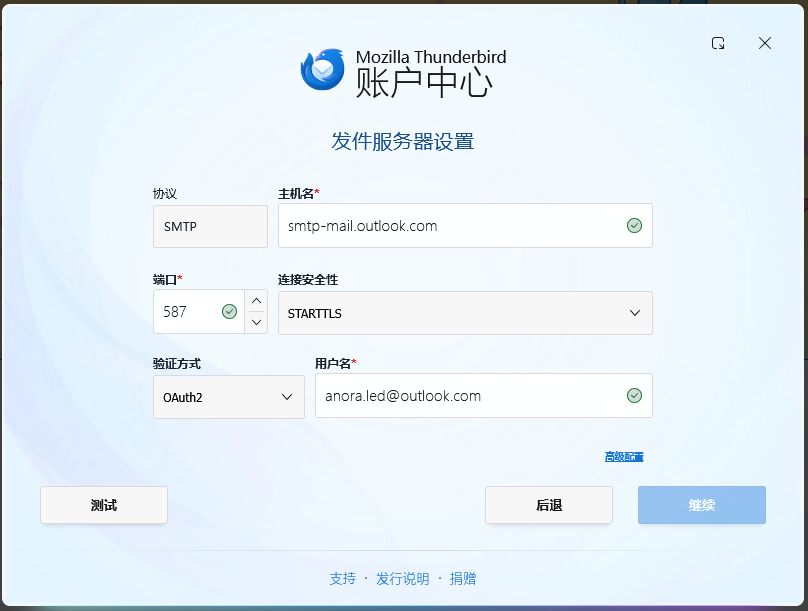Click the hostname field green validation checkmark
Viewport: 808px width, 611px height.
(x=634, y=226)
